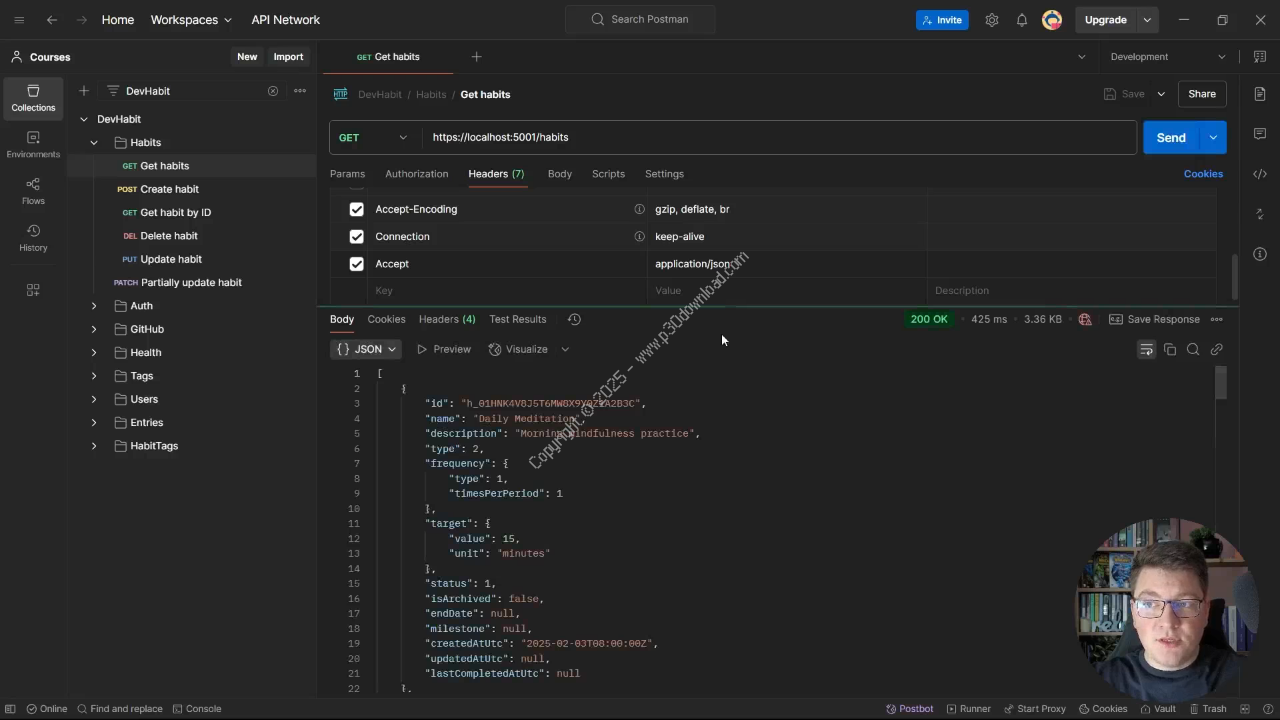This screenshot has width=1280, height=720.
Task: Open the code snippet icon
Action: tap(1260, 174)
